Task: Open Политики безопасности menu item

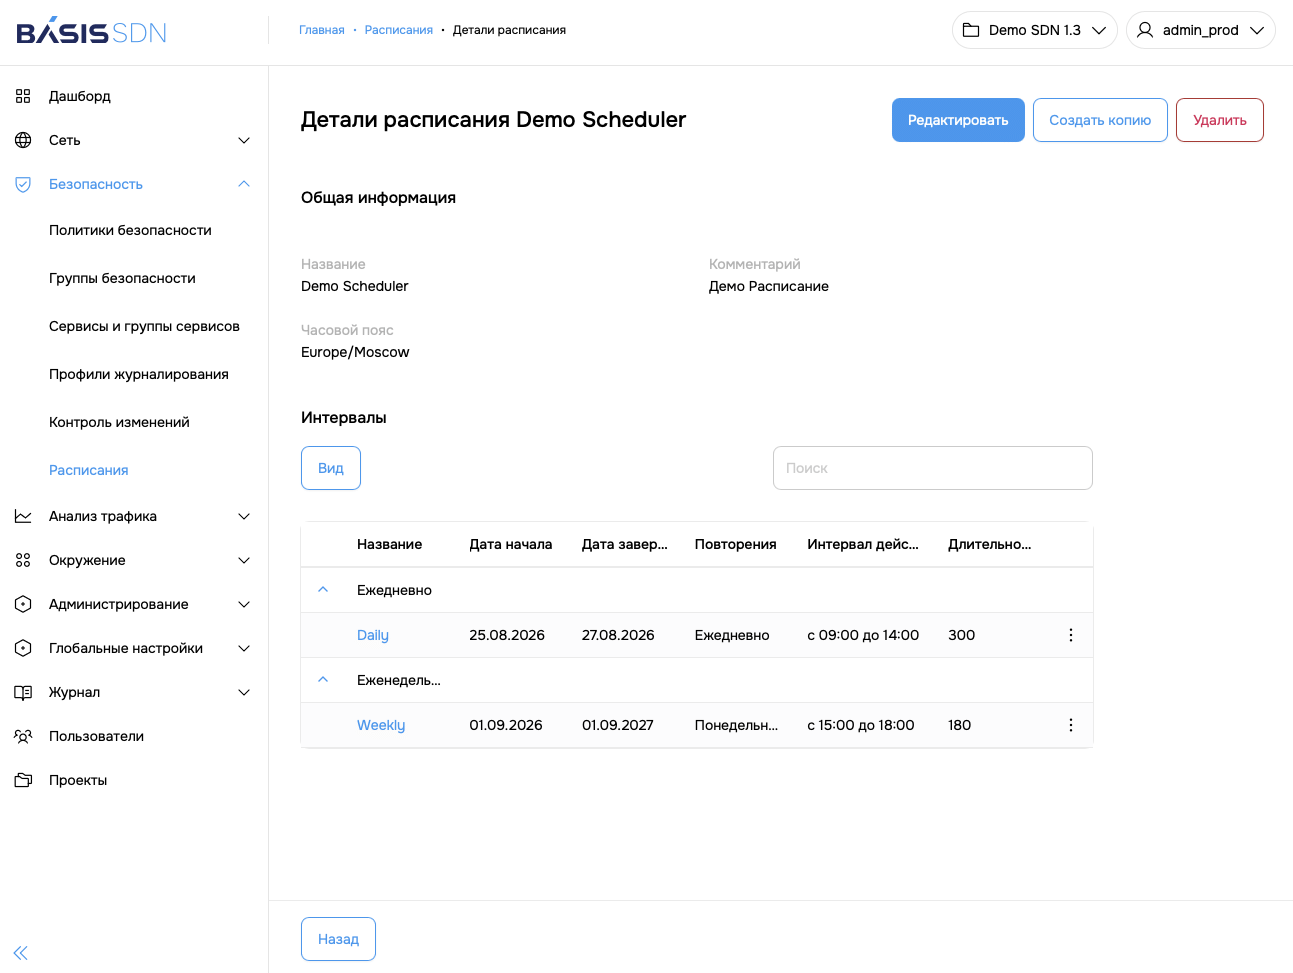Action: click(x=130, y=230)
